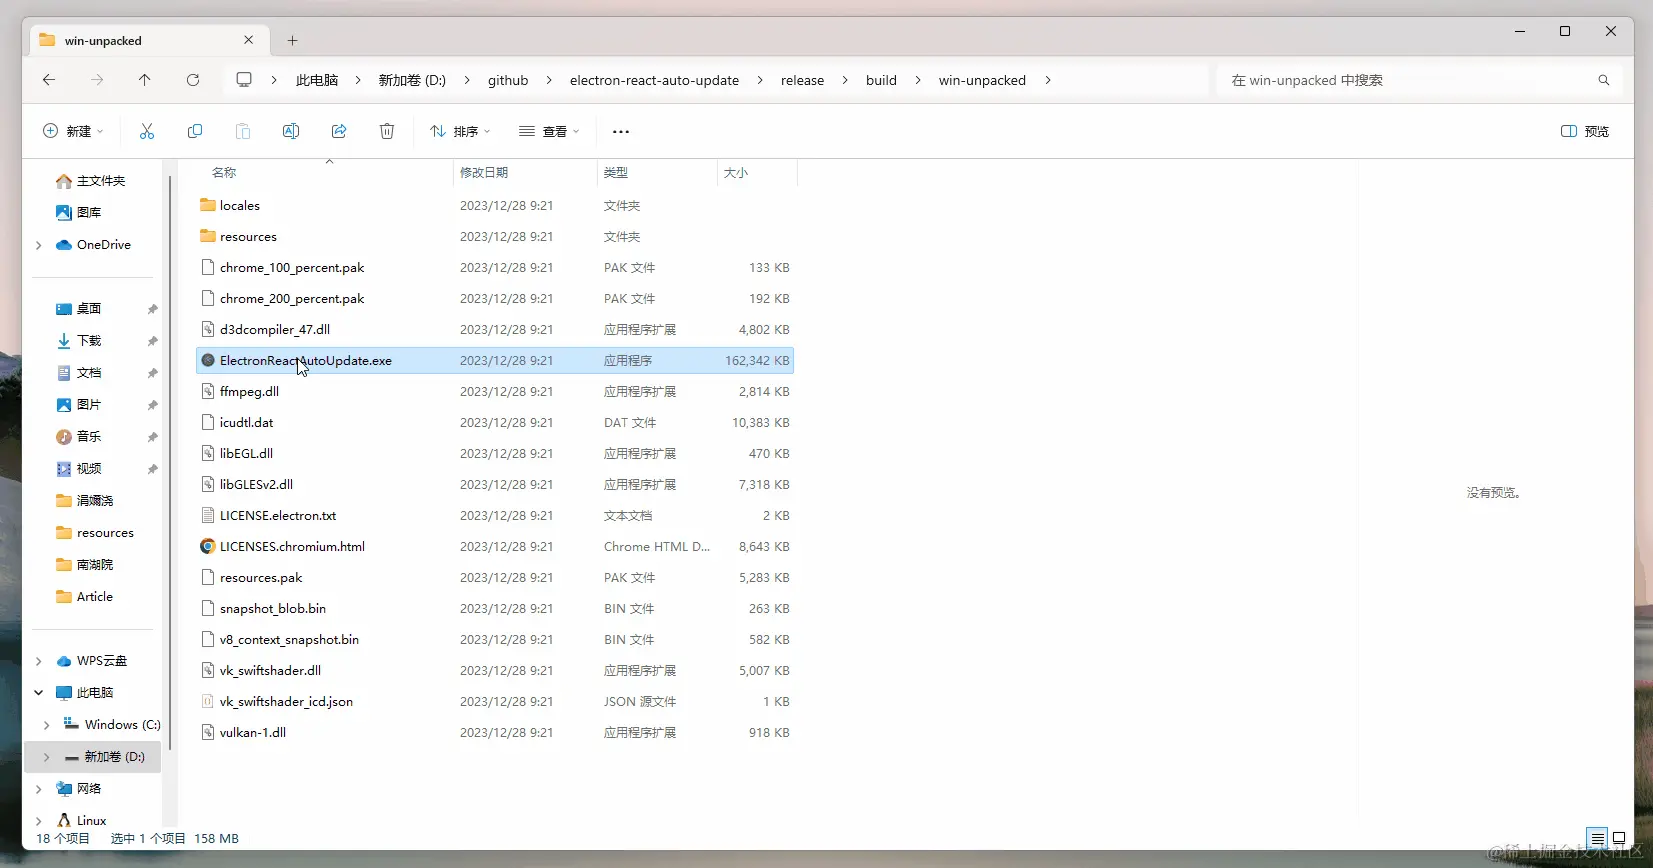Sort by 类型 column header
This screenshot has height=868, width=1653.
tap(616, 172)
